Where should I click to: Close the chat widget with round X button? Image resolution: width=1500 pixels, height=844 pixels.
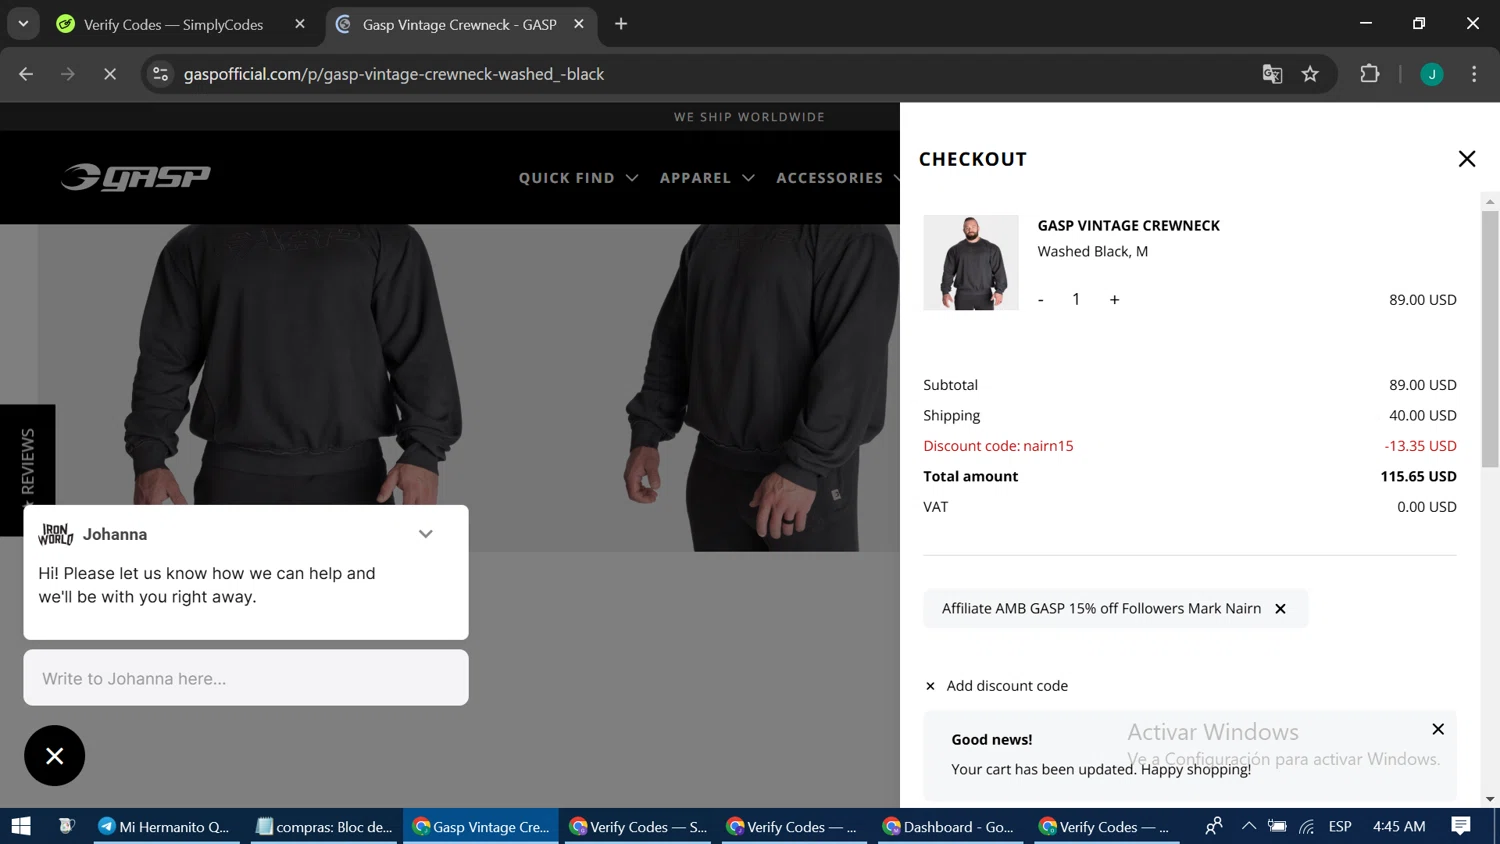click(x=54, y=756)
